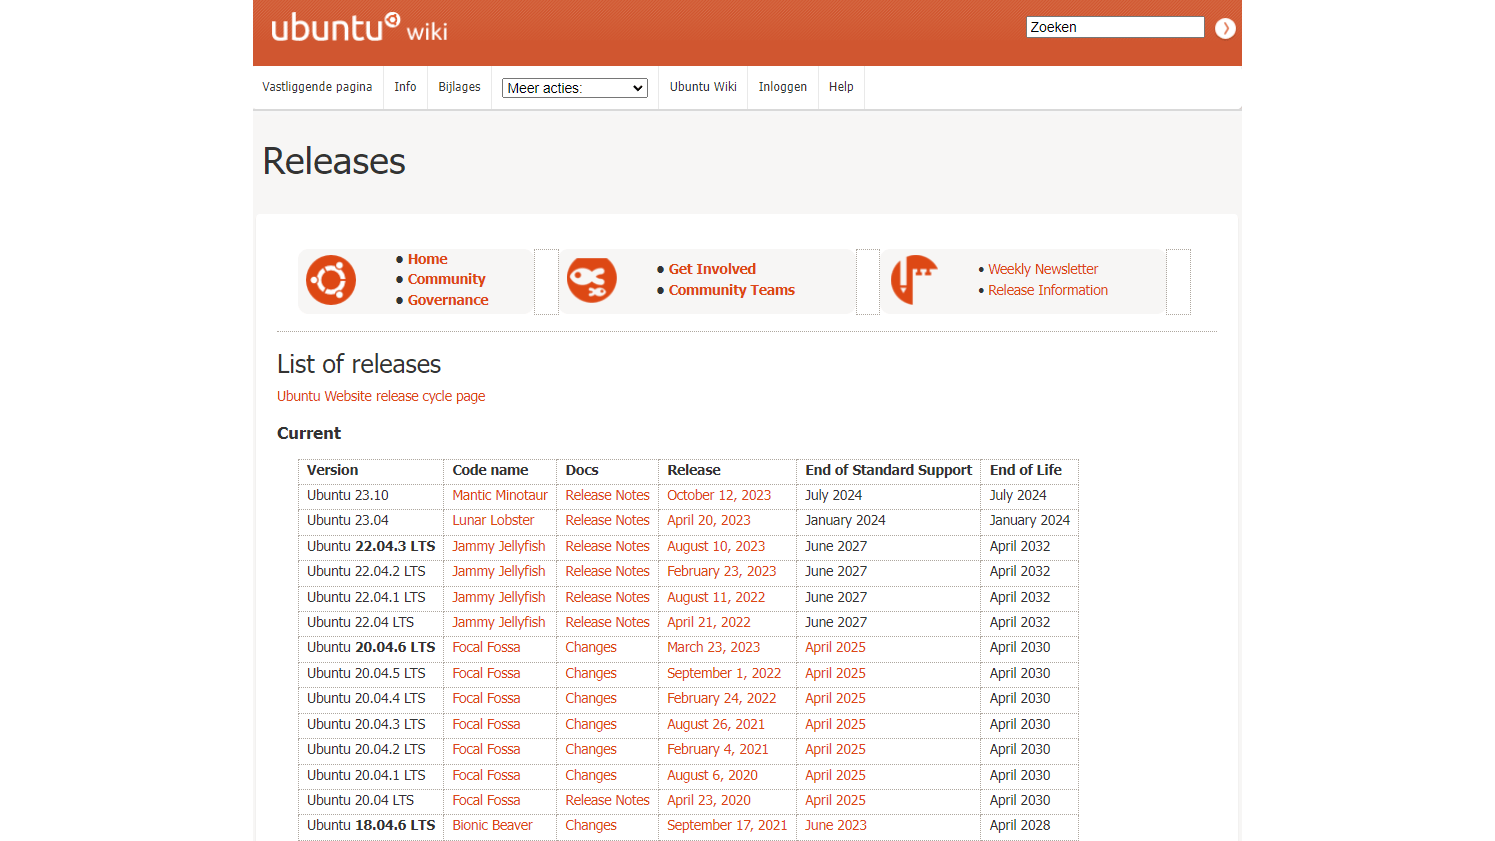Click the List of releases heading
Viewport: 1495px width, 841px height.
(x=359, y=364)
